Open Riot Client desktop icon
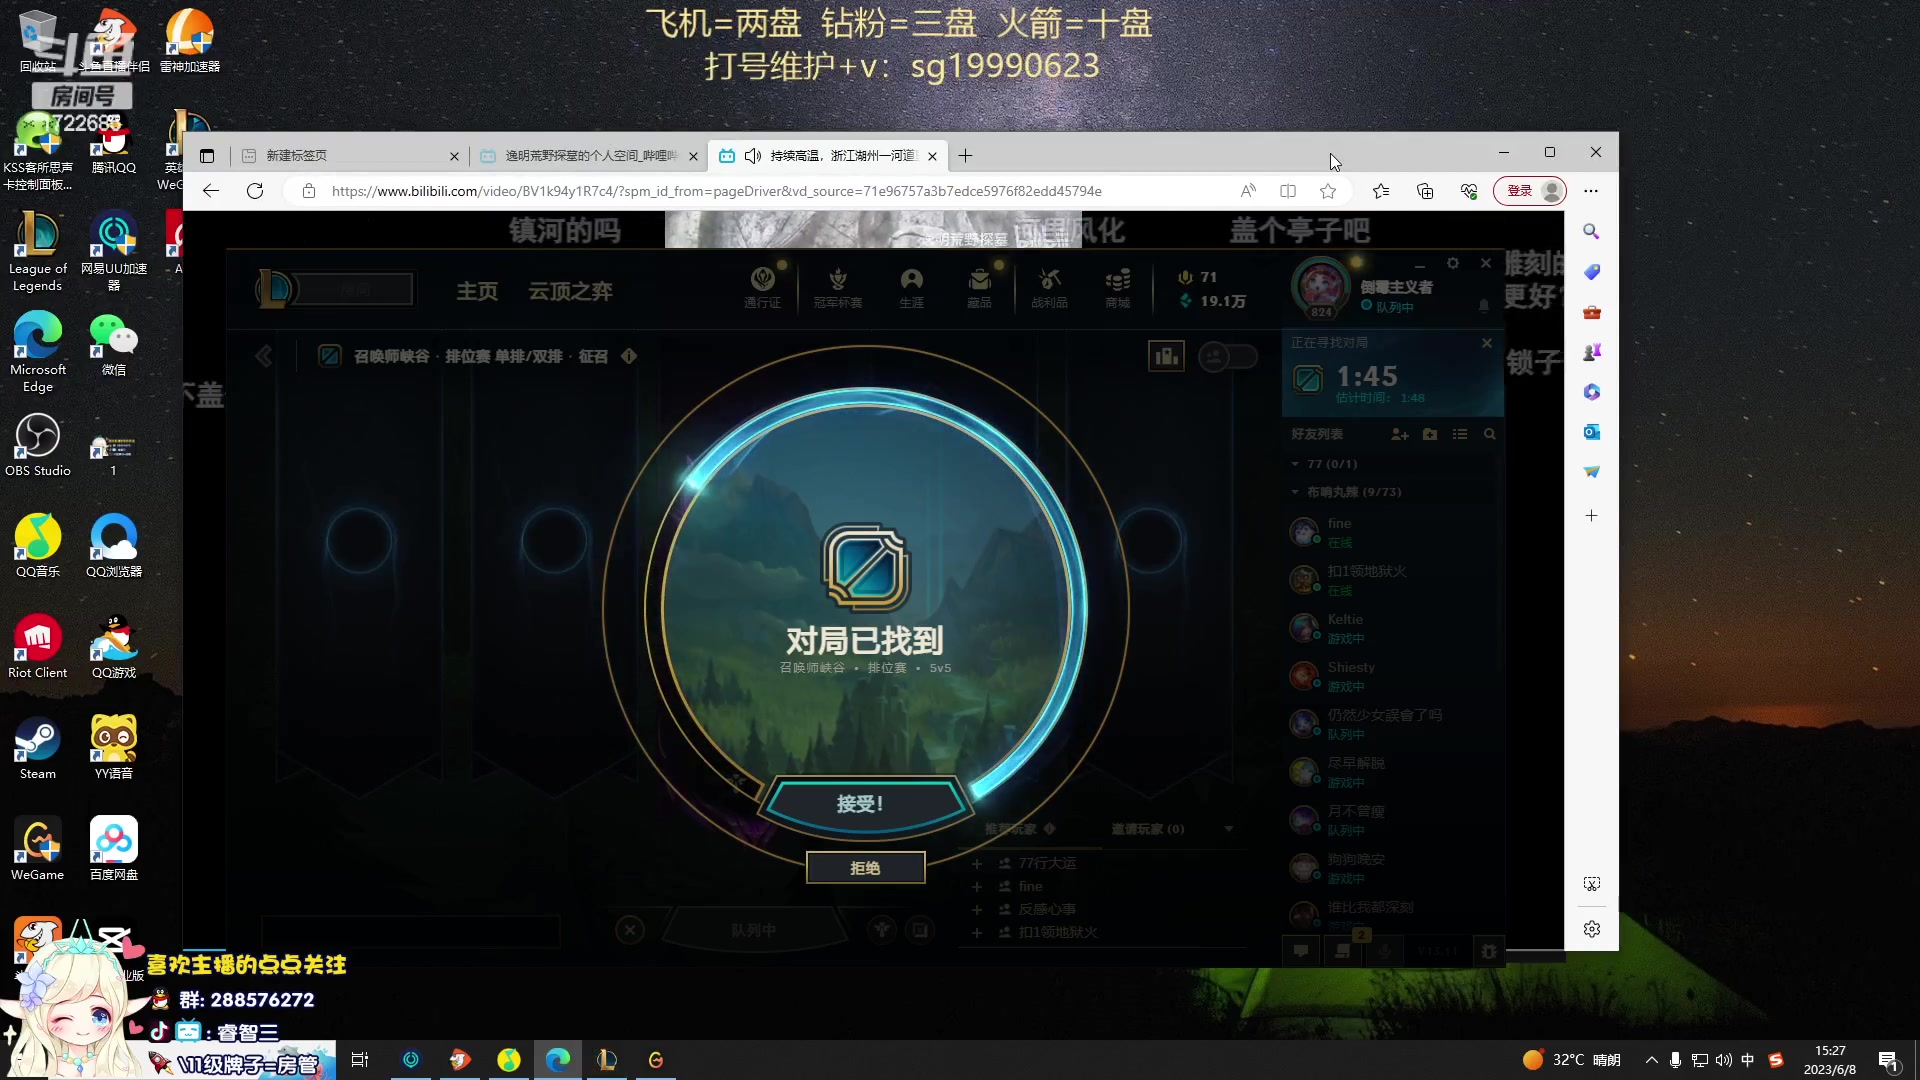Viewport: 1920px width, 1080px height. point(38,647)
